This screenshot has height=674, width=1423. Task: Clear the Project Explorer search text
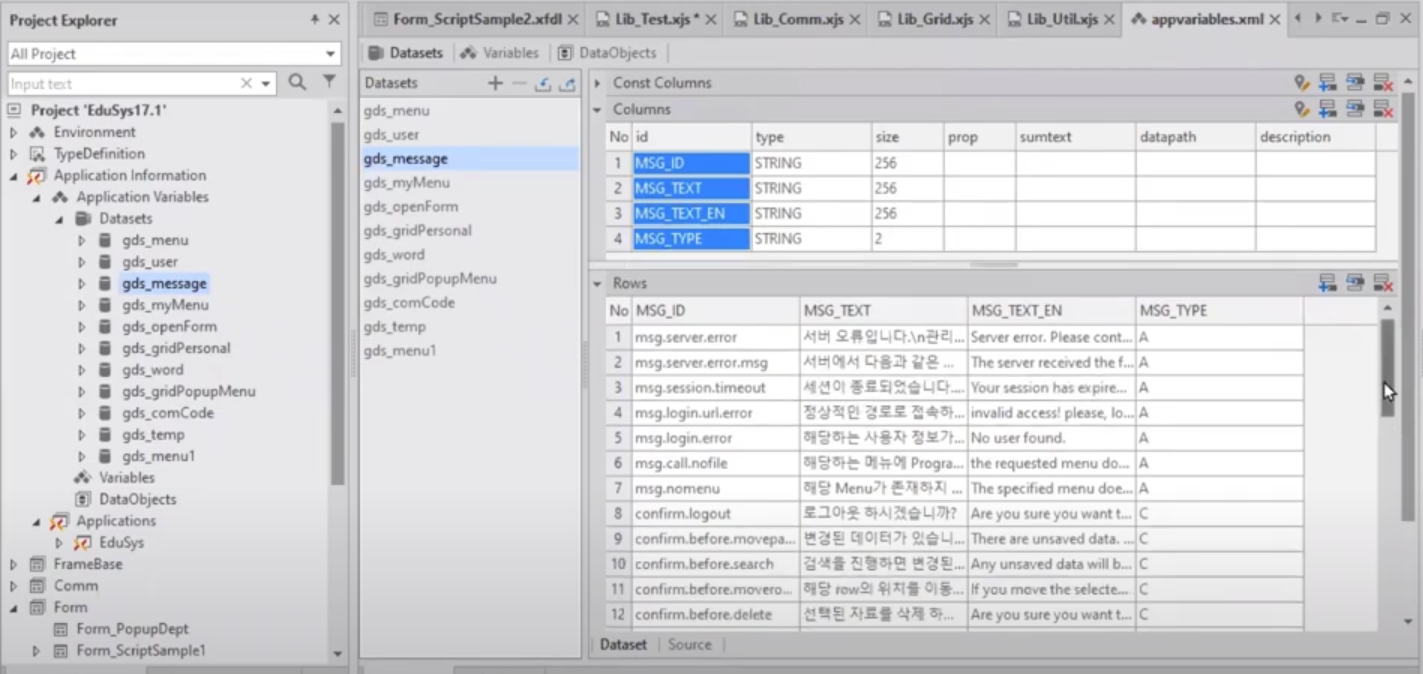pyautogui.click(x=246, y=84)
